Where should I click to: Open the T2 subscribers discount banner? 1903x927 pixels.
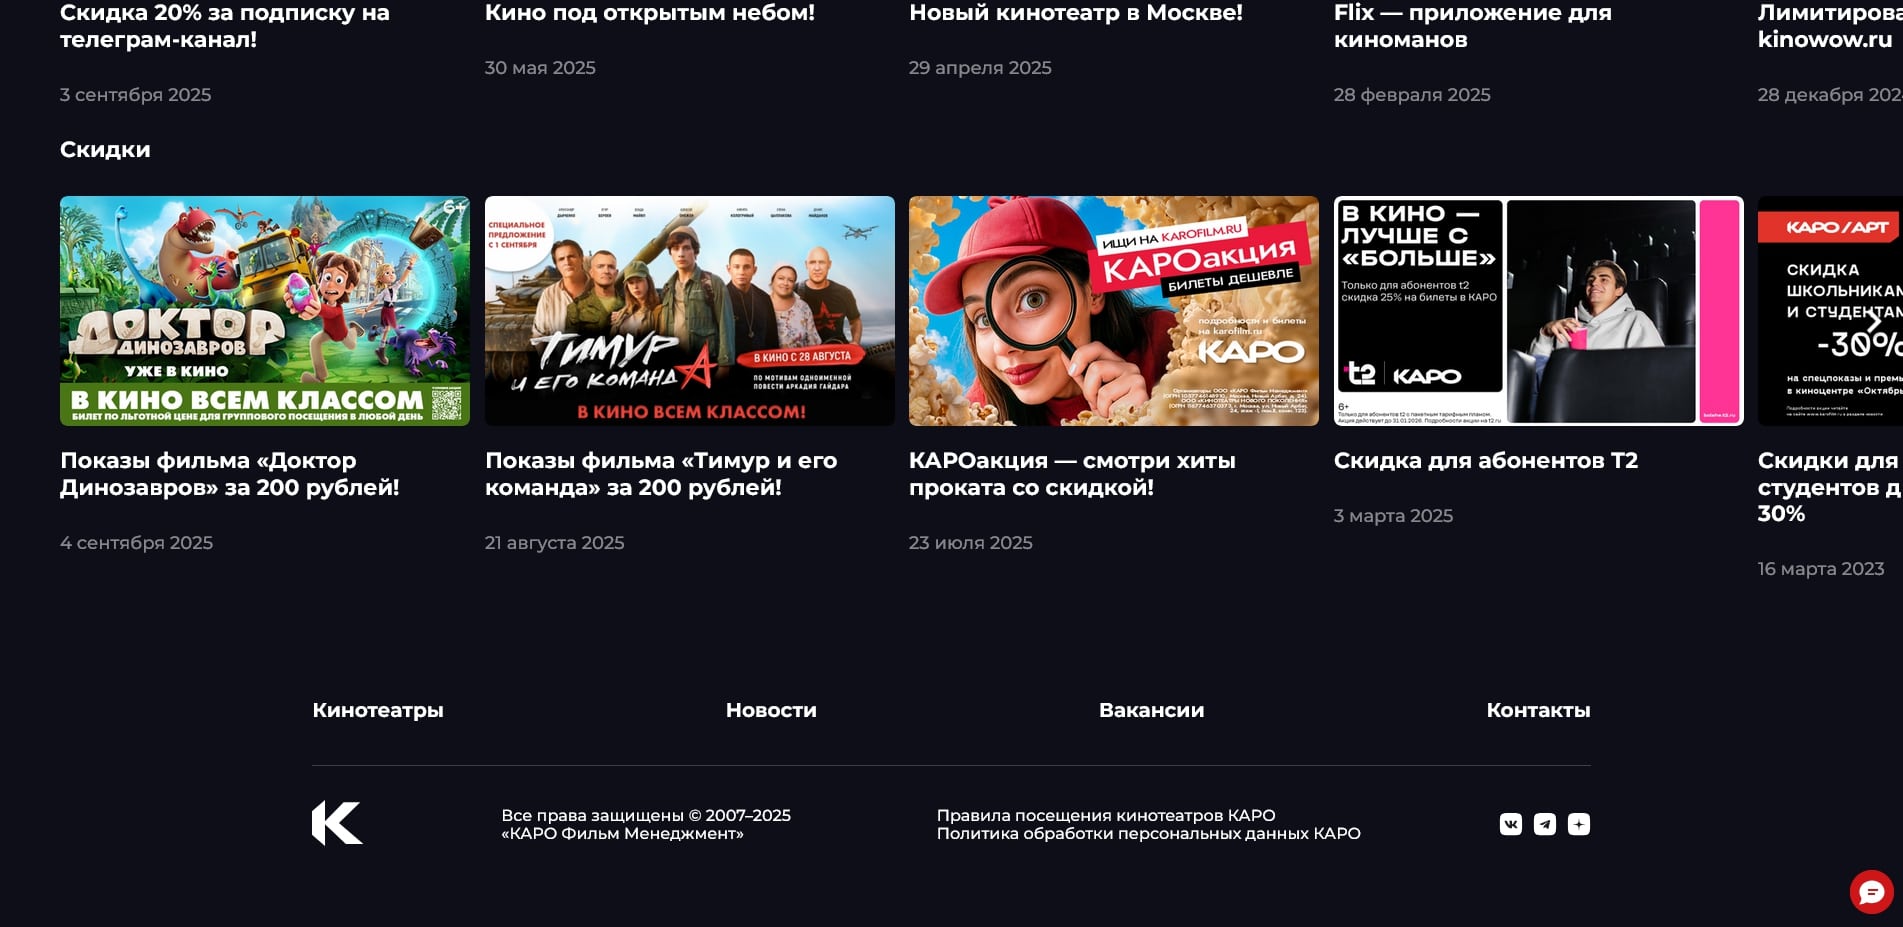[1538, 310]
